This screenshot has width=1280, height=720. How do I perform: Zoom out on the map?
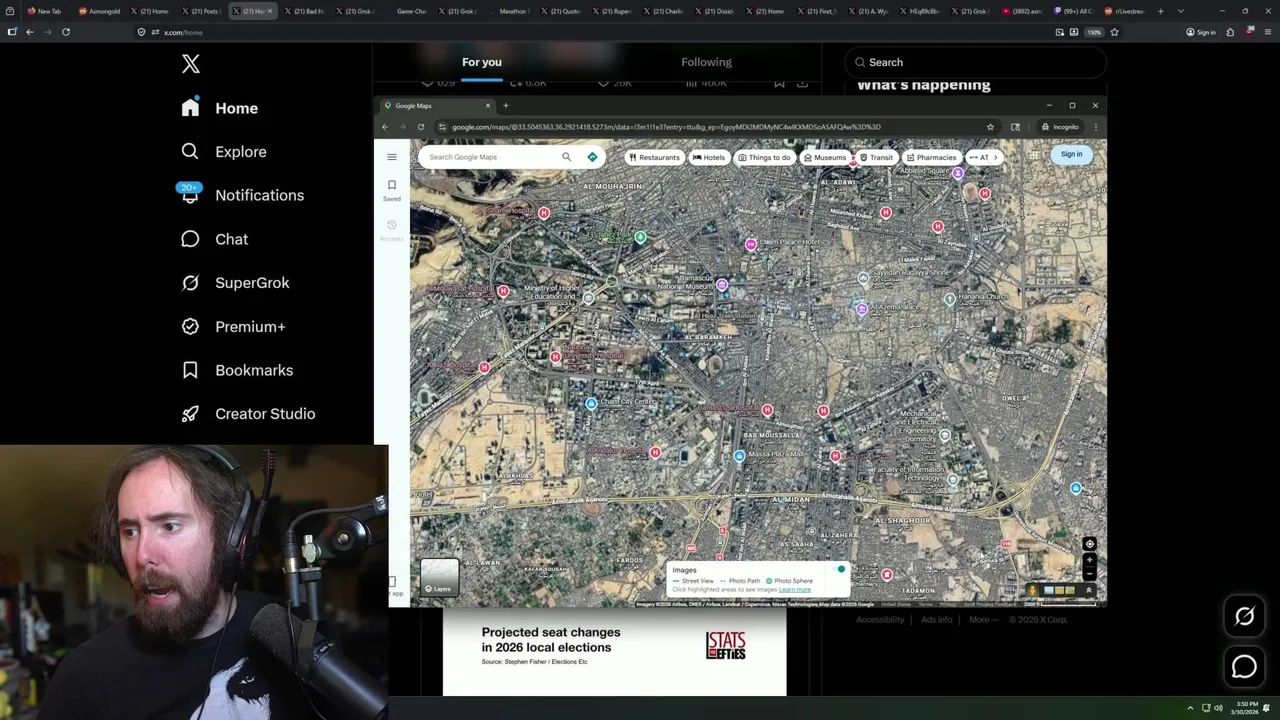pos(1090,574)
